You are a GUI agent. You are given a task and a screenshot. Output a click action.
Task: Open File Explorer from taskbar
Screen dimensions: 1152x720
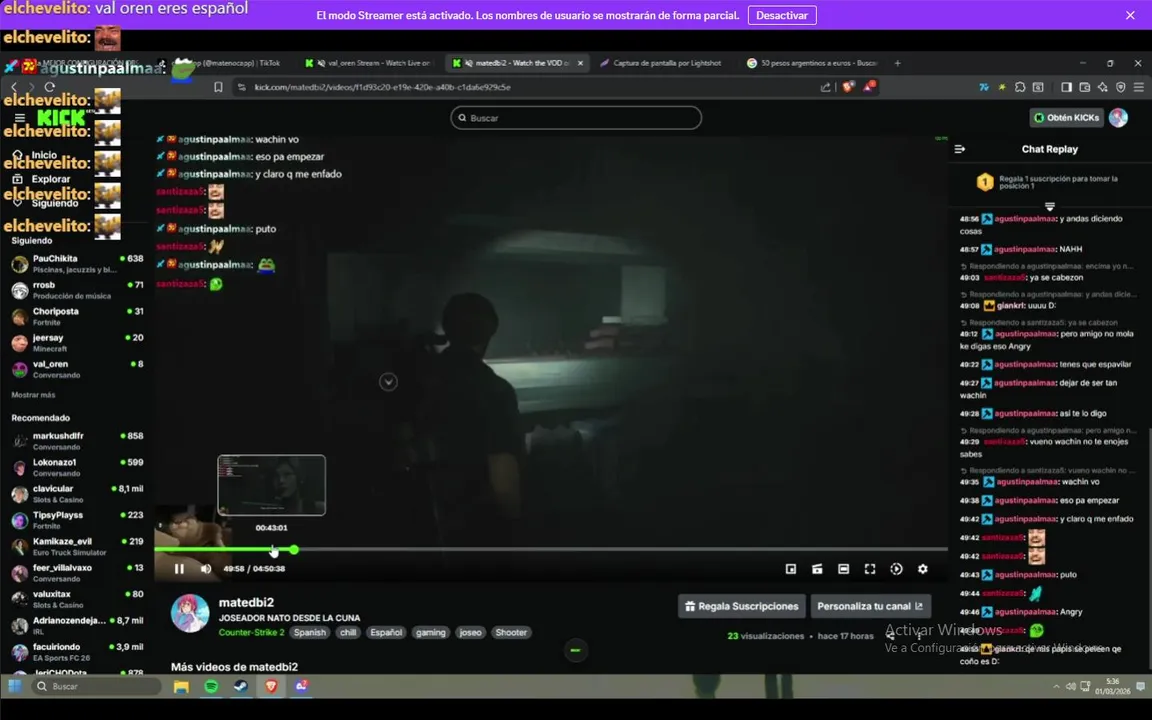tap(181, 686)
